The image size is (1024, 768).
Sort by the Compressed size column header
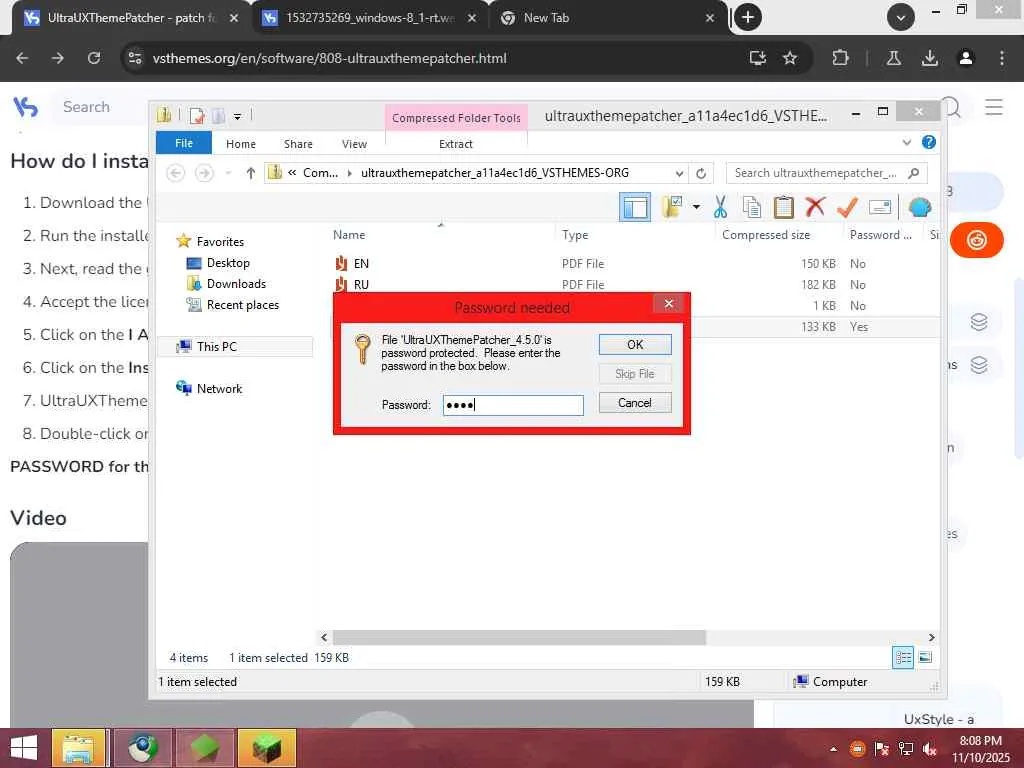(x=765, y=234)
